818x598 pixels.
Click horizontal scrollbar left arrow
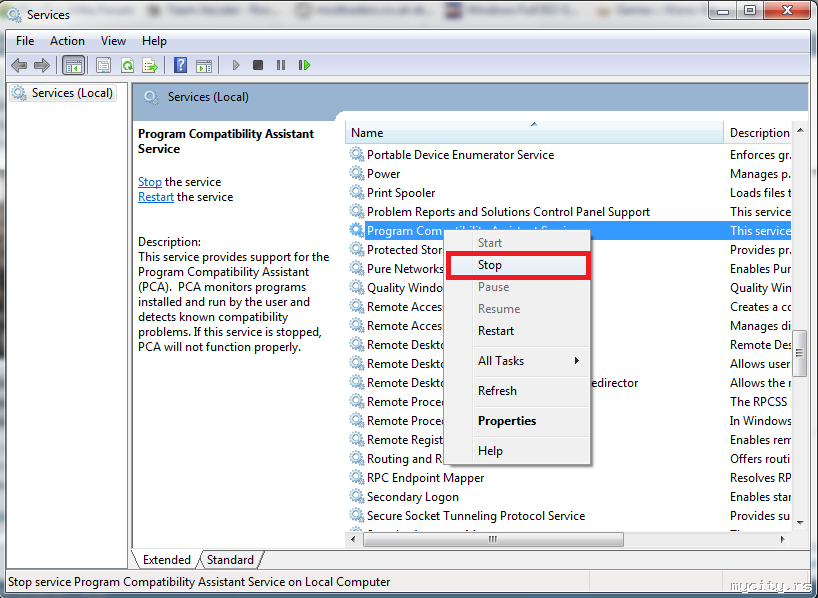353,539
